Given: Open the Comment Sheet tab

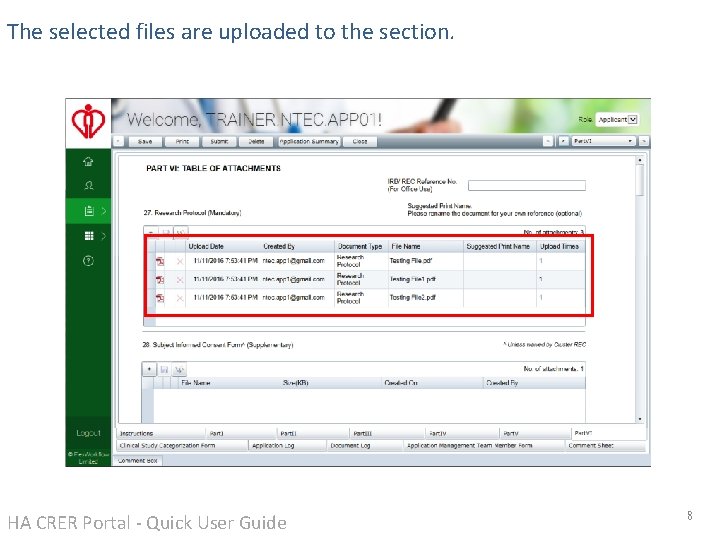Looking at the screenshot, I should click(605, 445).
